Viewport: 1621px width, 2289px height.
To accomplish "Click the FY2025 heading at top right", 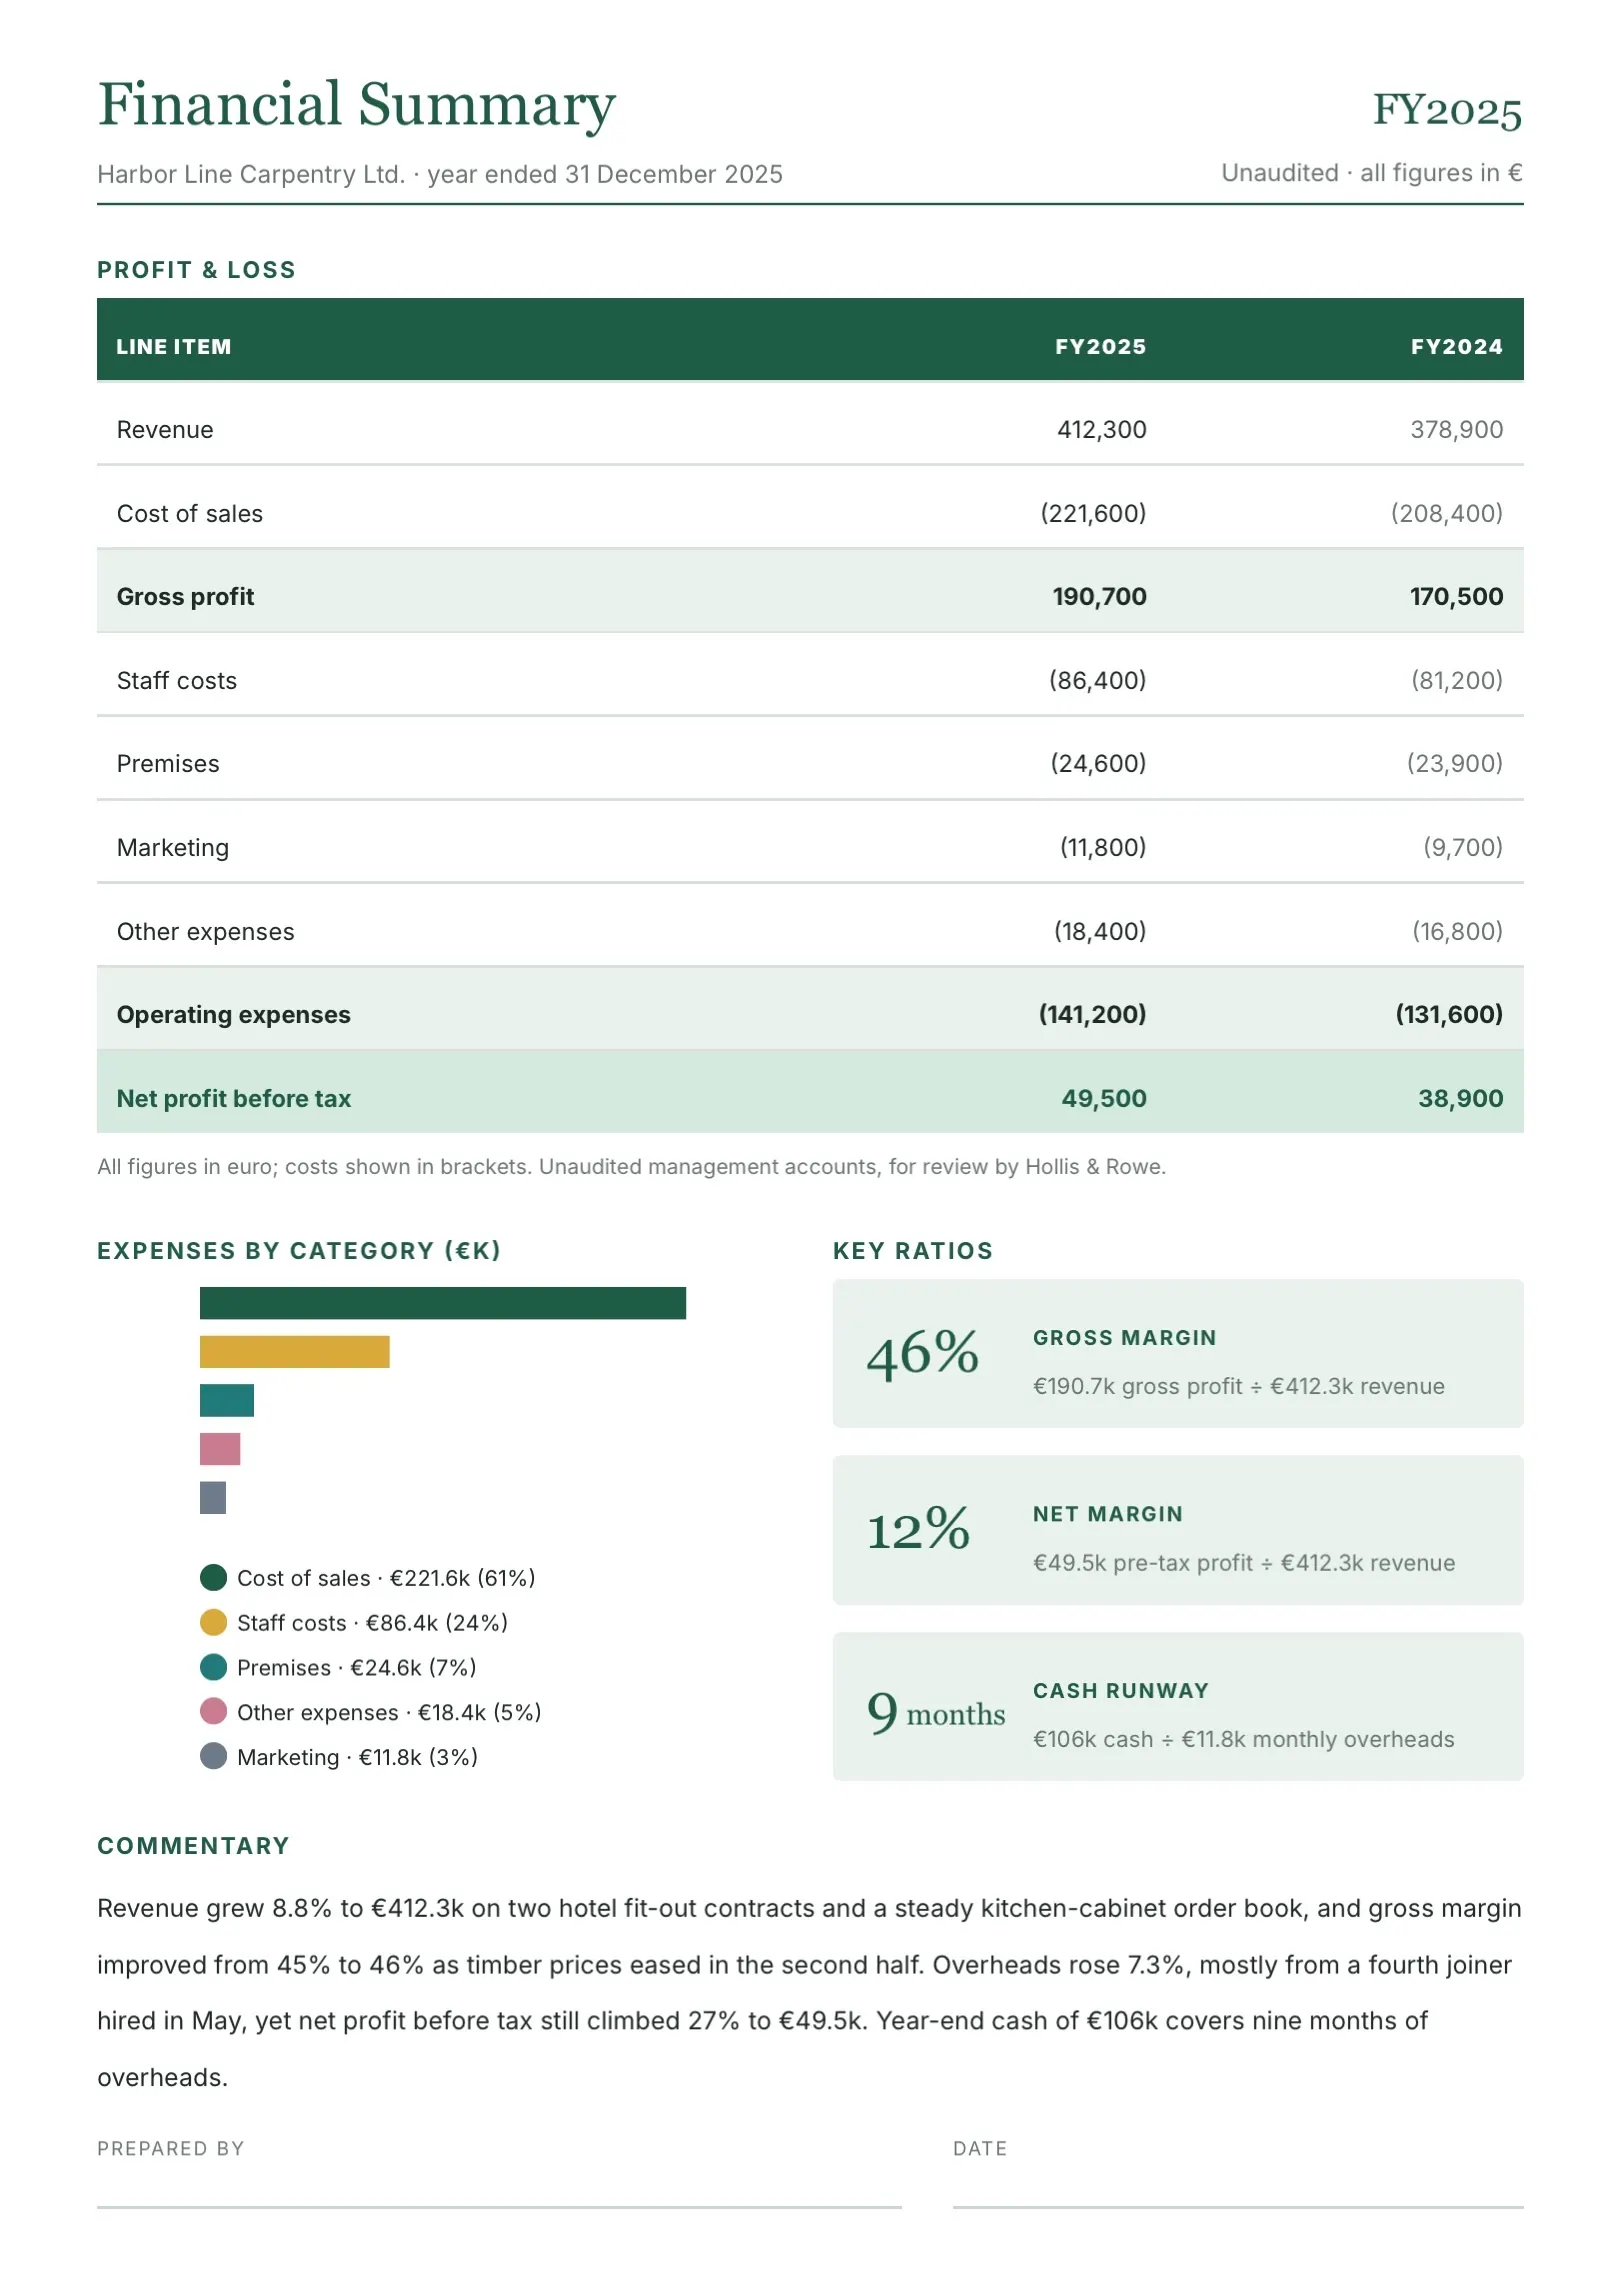I will pos(1446,110).
